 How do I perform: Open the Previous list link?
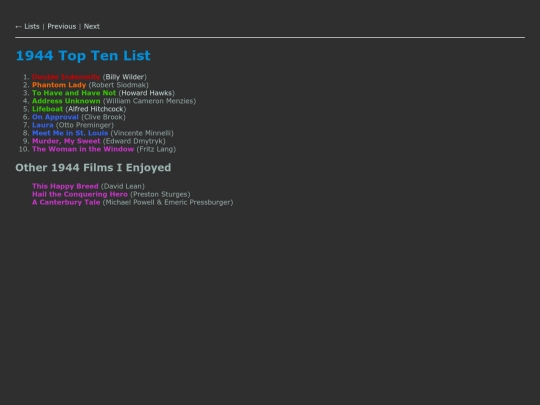click(x=62, y=27)
